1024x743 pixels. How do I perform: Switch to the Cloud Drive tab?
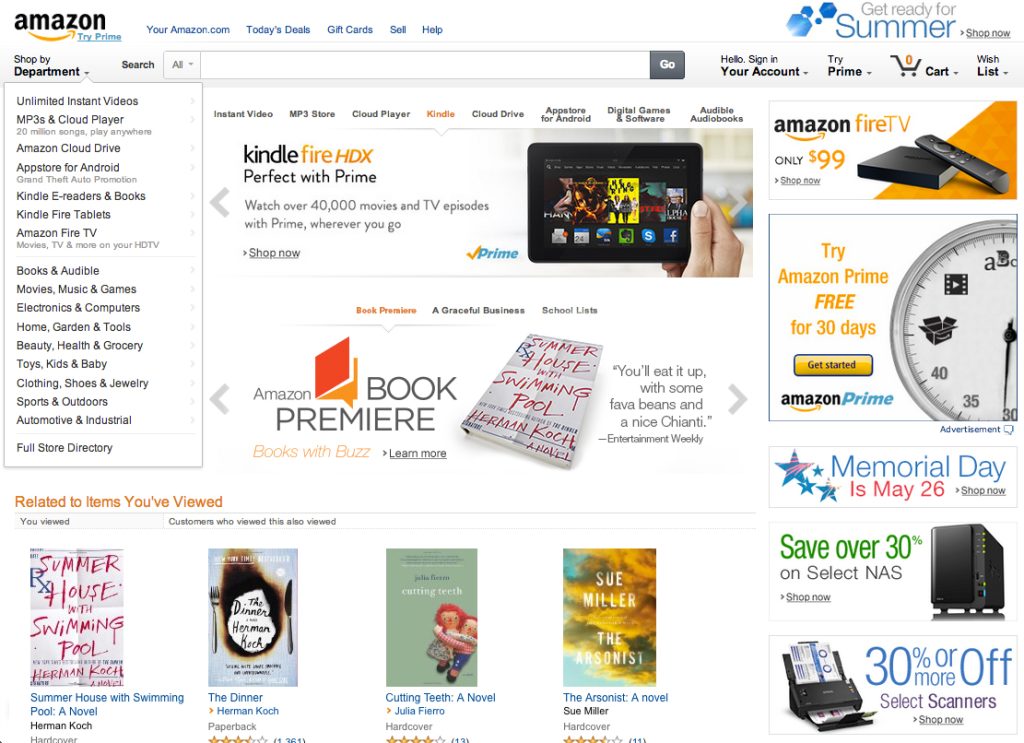click(498, 114)
